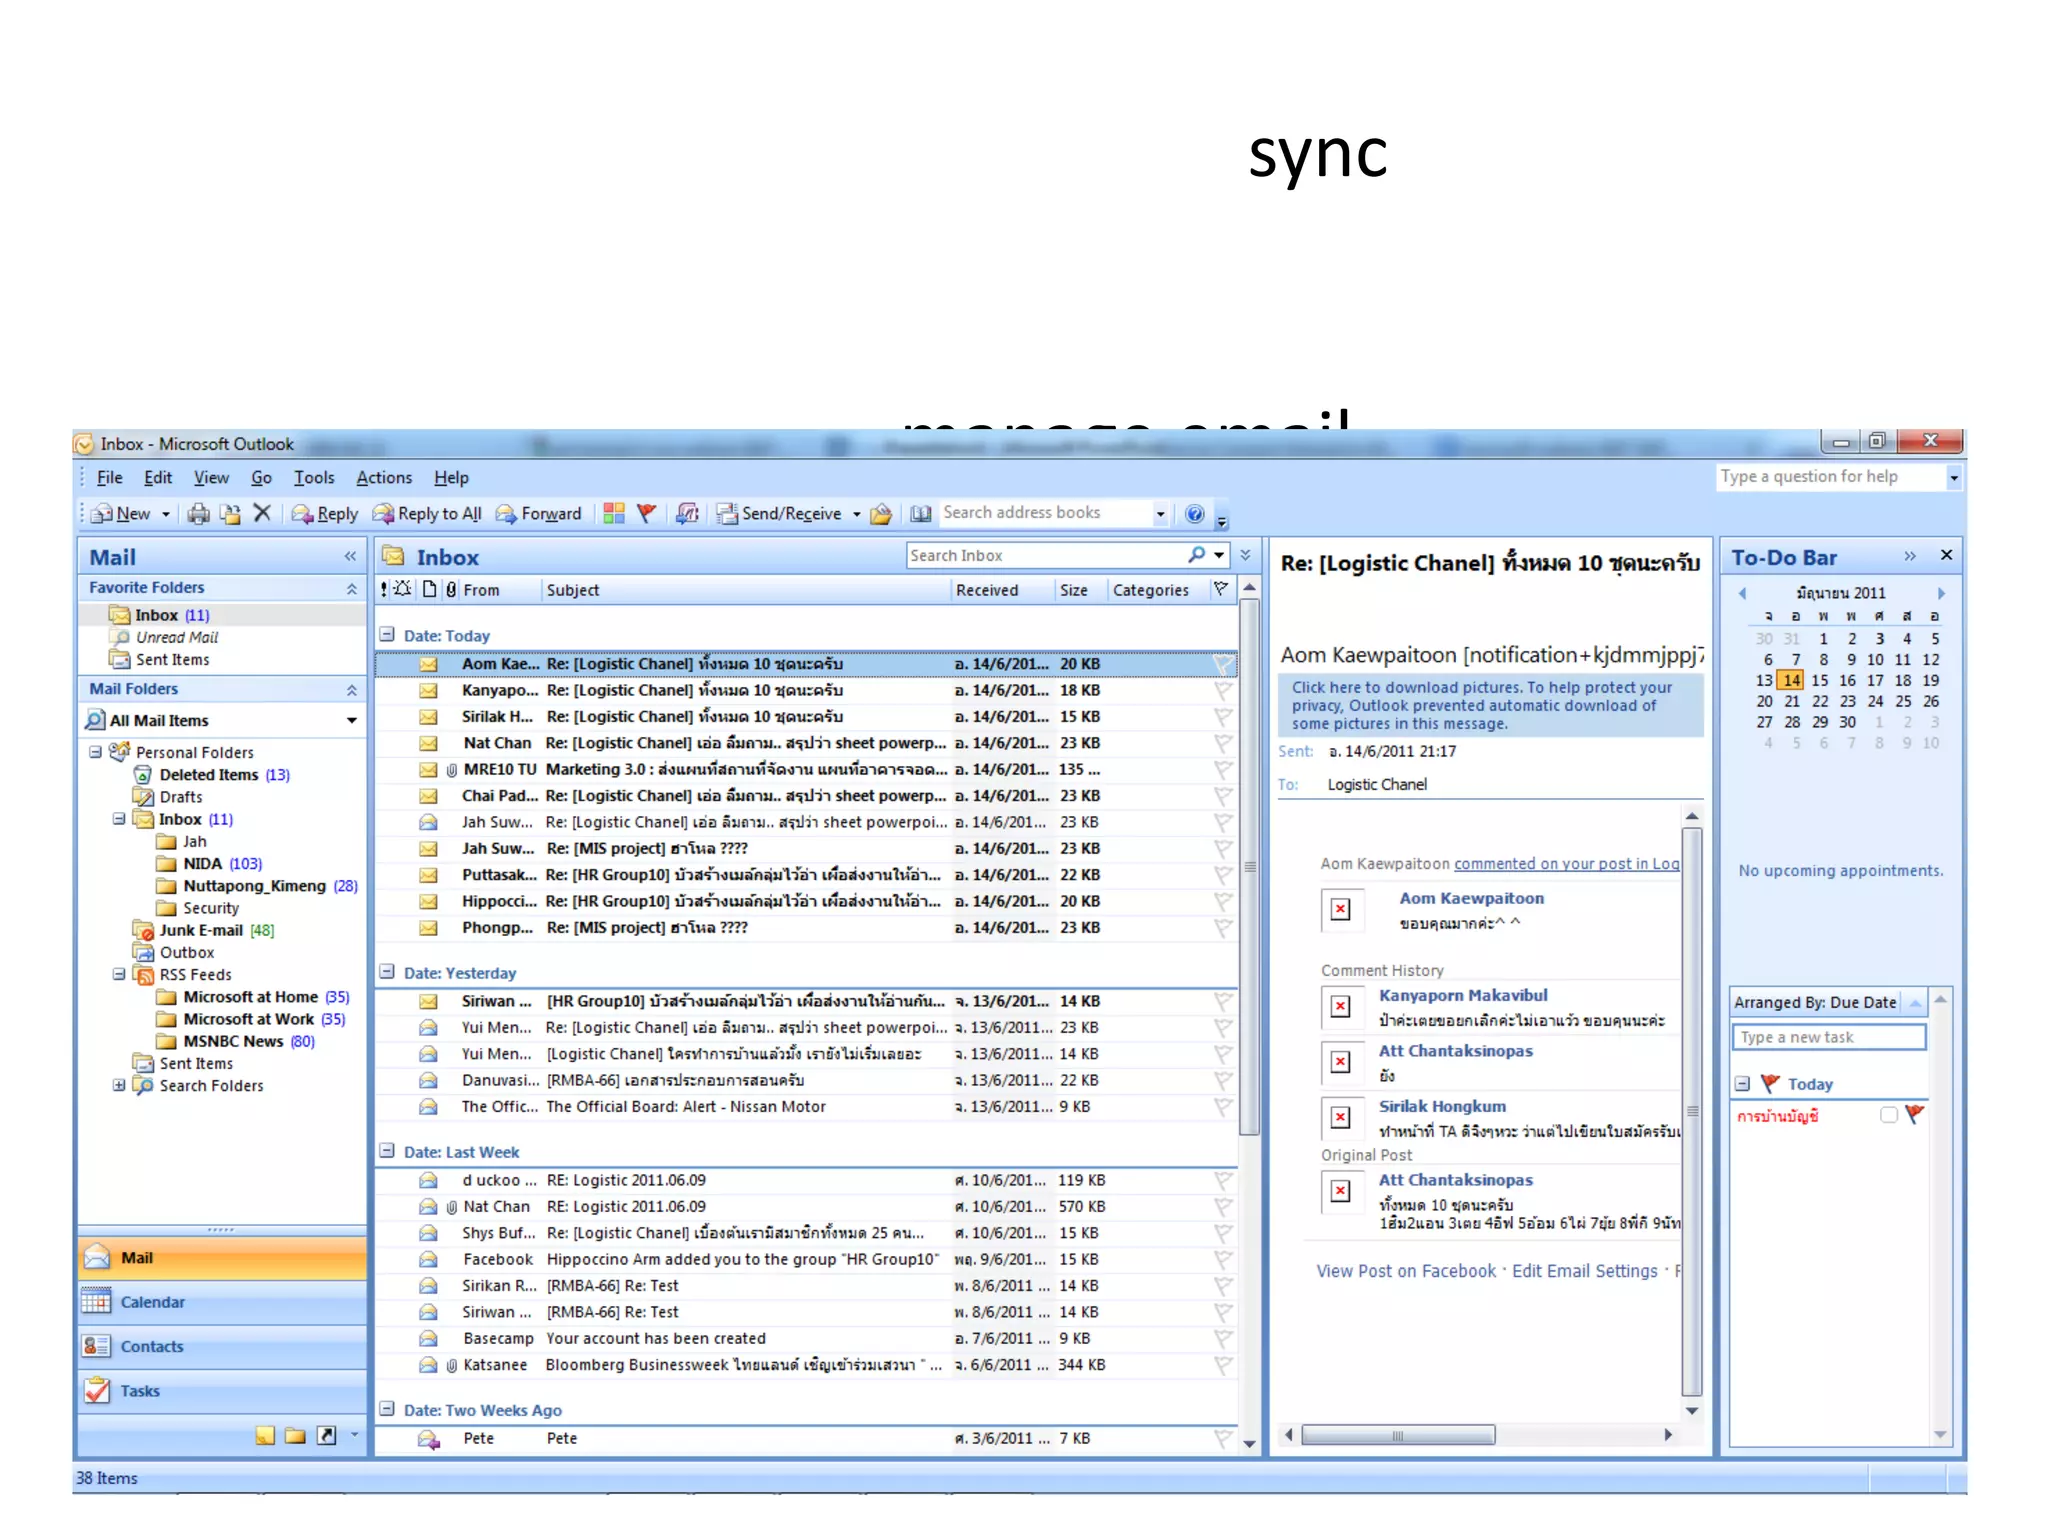The width and height of the screenshot is (2048, 1536).
Task: Collapse the Date: Yesterday group
Action: click(x=388, y=971)
